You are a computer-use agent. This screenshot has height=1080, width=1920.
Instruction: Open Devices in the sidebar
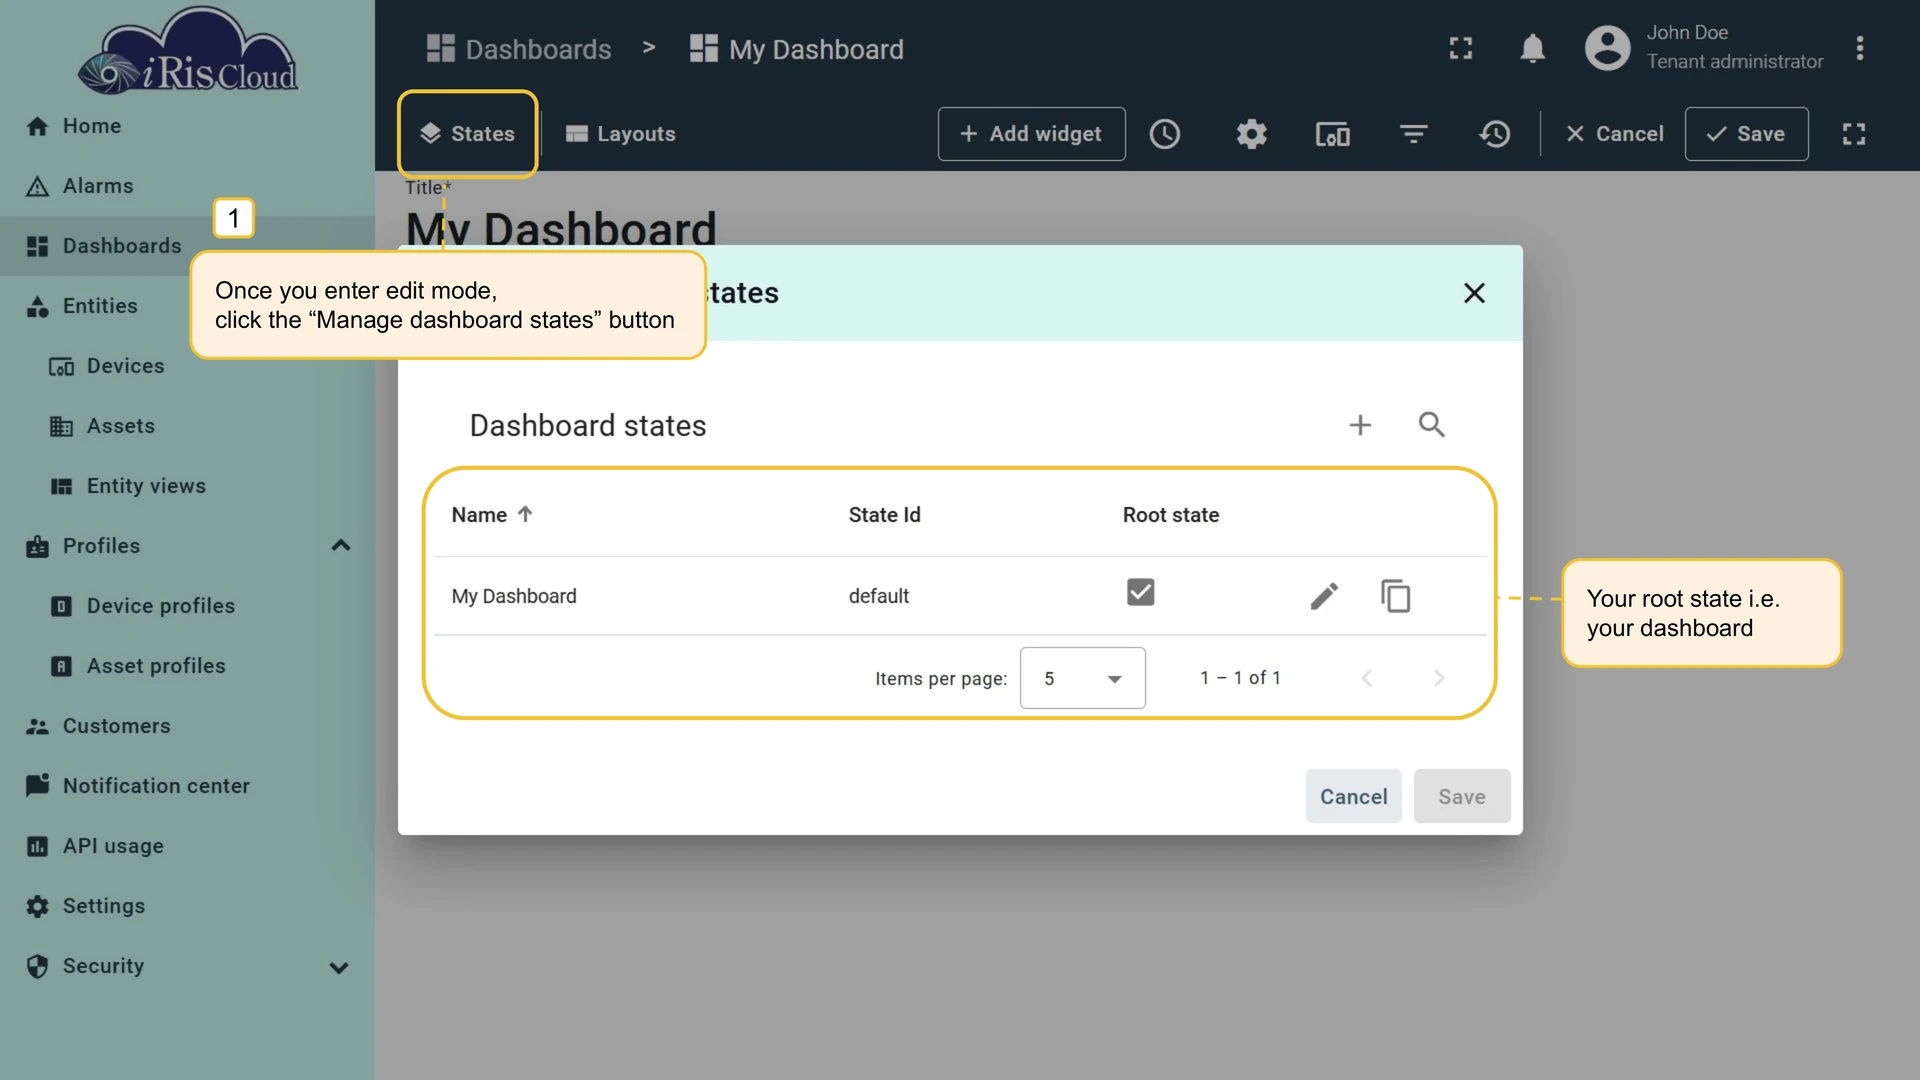pyautogui.click(x=187, y=366)
